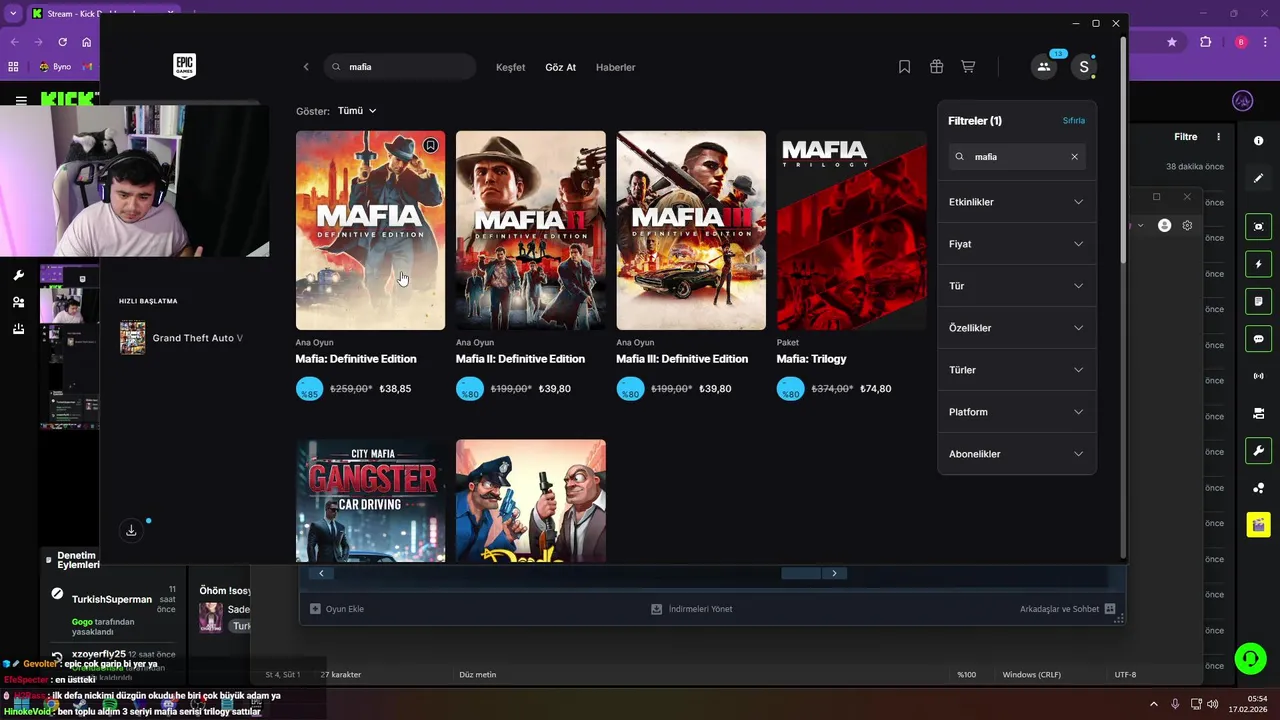Click the Epic Games logo in launcher

point(184,67)
